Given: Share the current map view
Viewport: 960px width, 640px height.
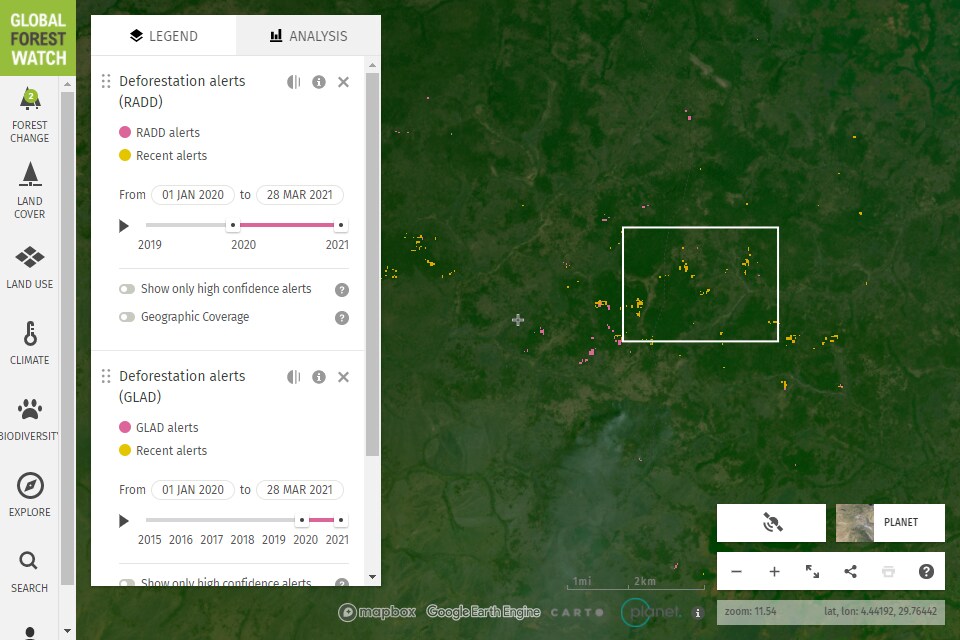Looking at the screenshot, I should tap(850, 571).
